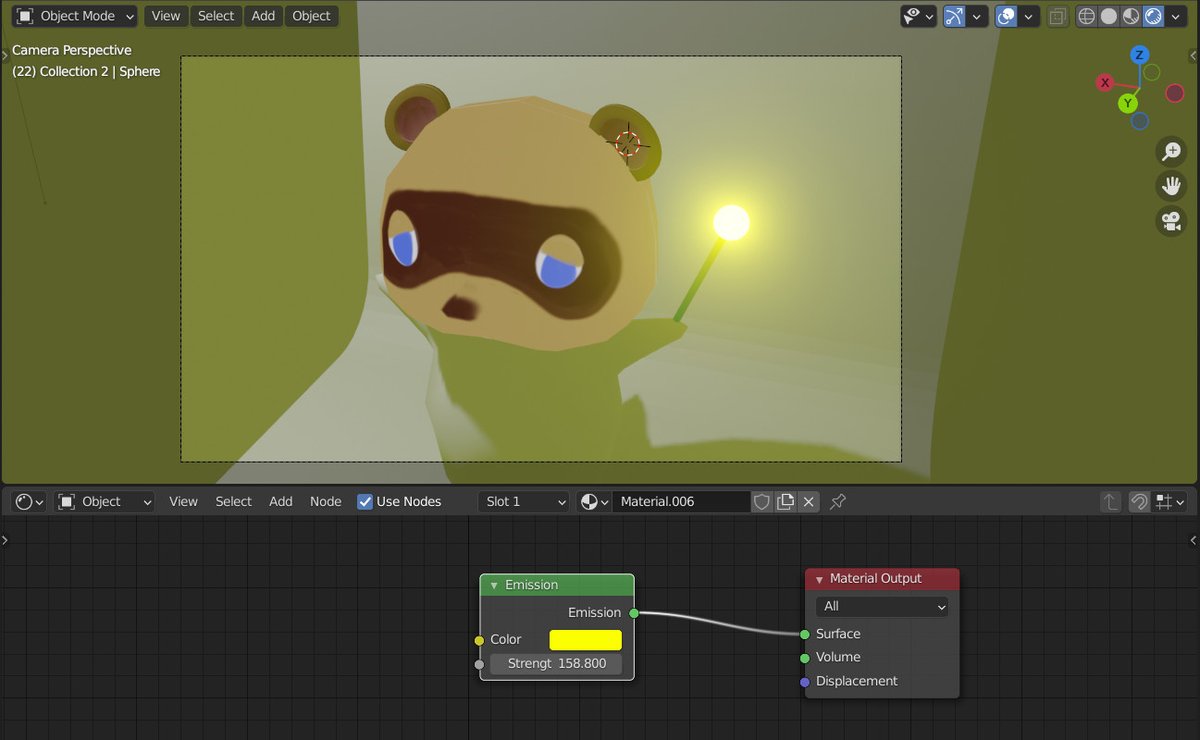Toggle the Use Nodes checkbox

[365, 501]
